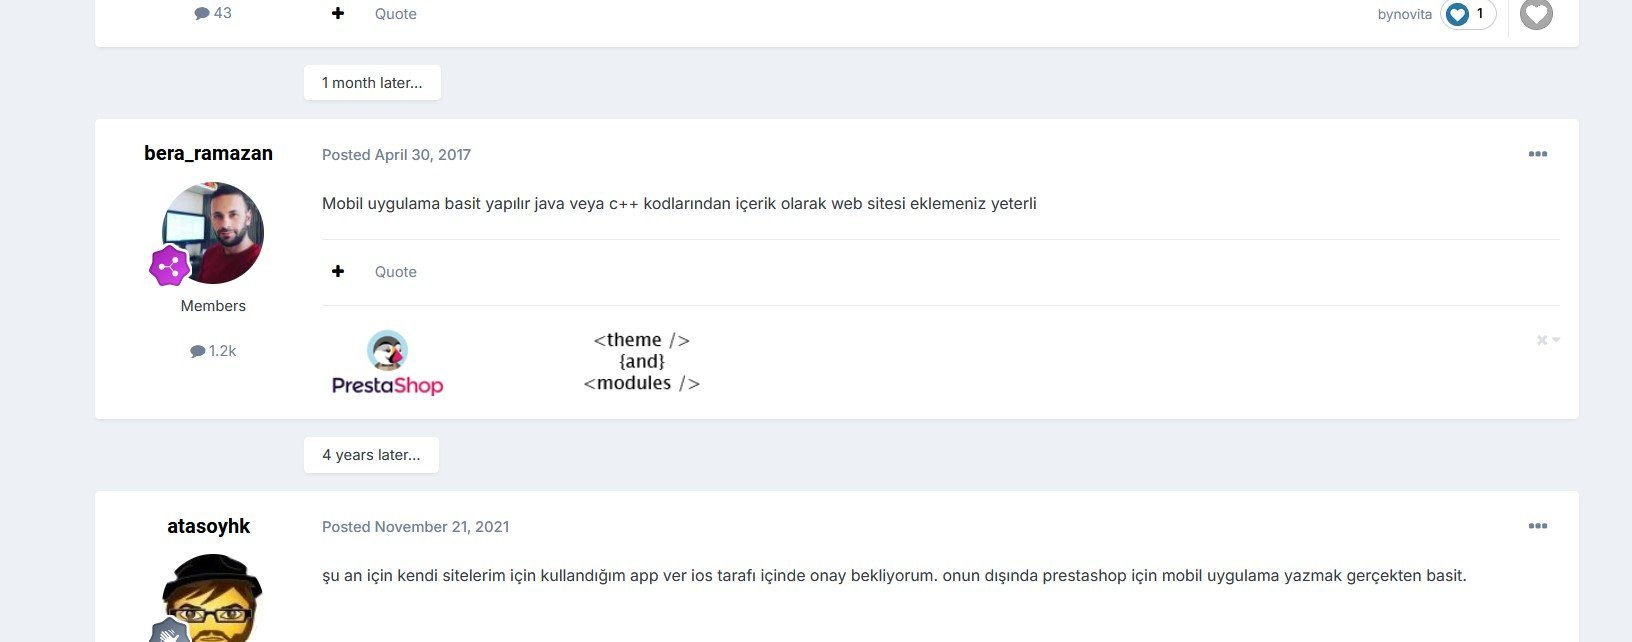Image resolution: width=1632 pixels, height=642 pixels.
Task: Click Quote on the topmost post
Action: tap(395, 14)
